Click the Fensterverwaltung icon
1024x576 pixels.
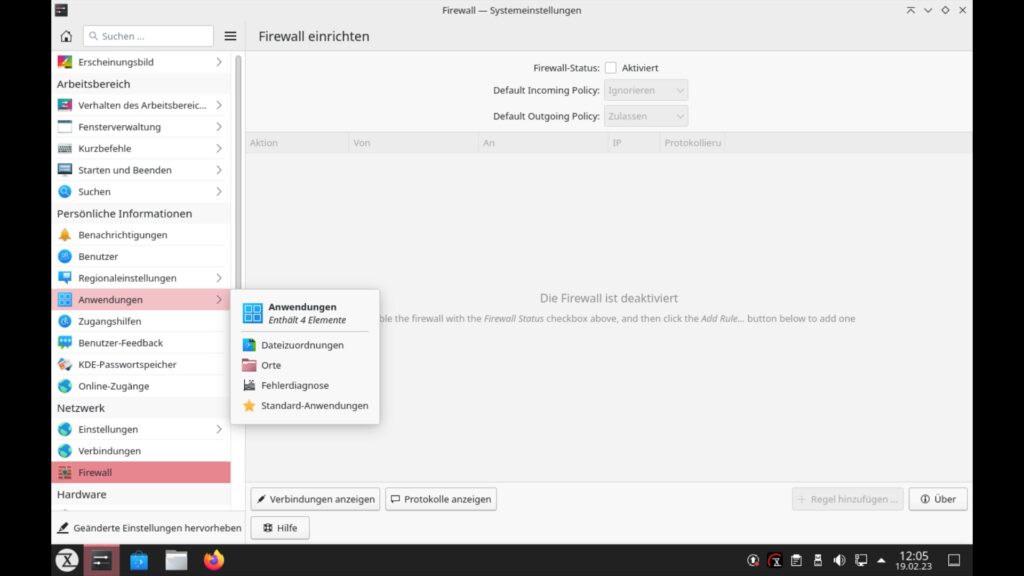tap(65, 127)
